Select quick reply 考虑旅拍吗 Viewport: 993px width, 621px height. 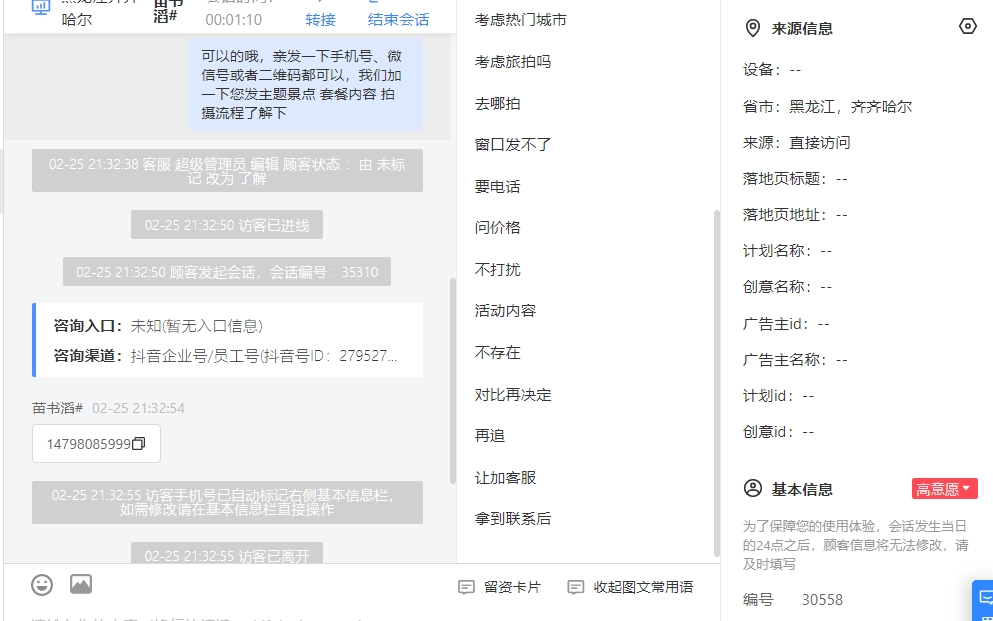click(513, 62)
